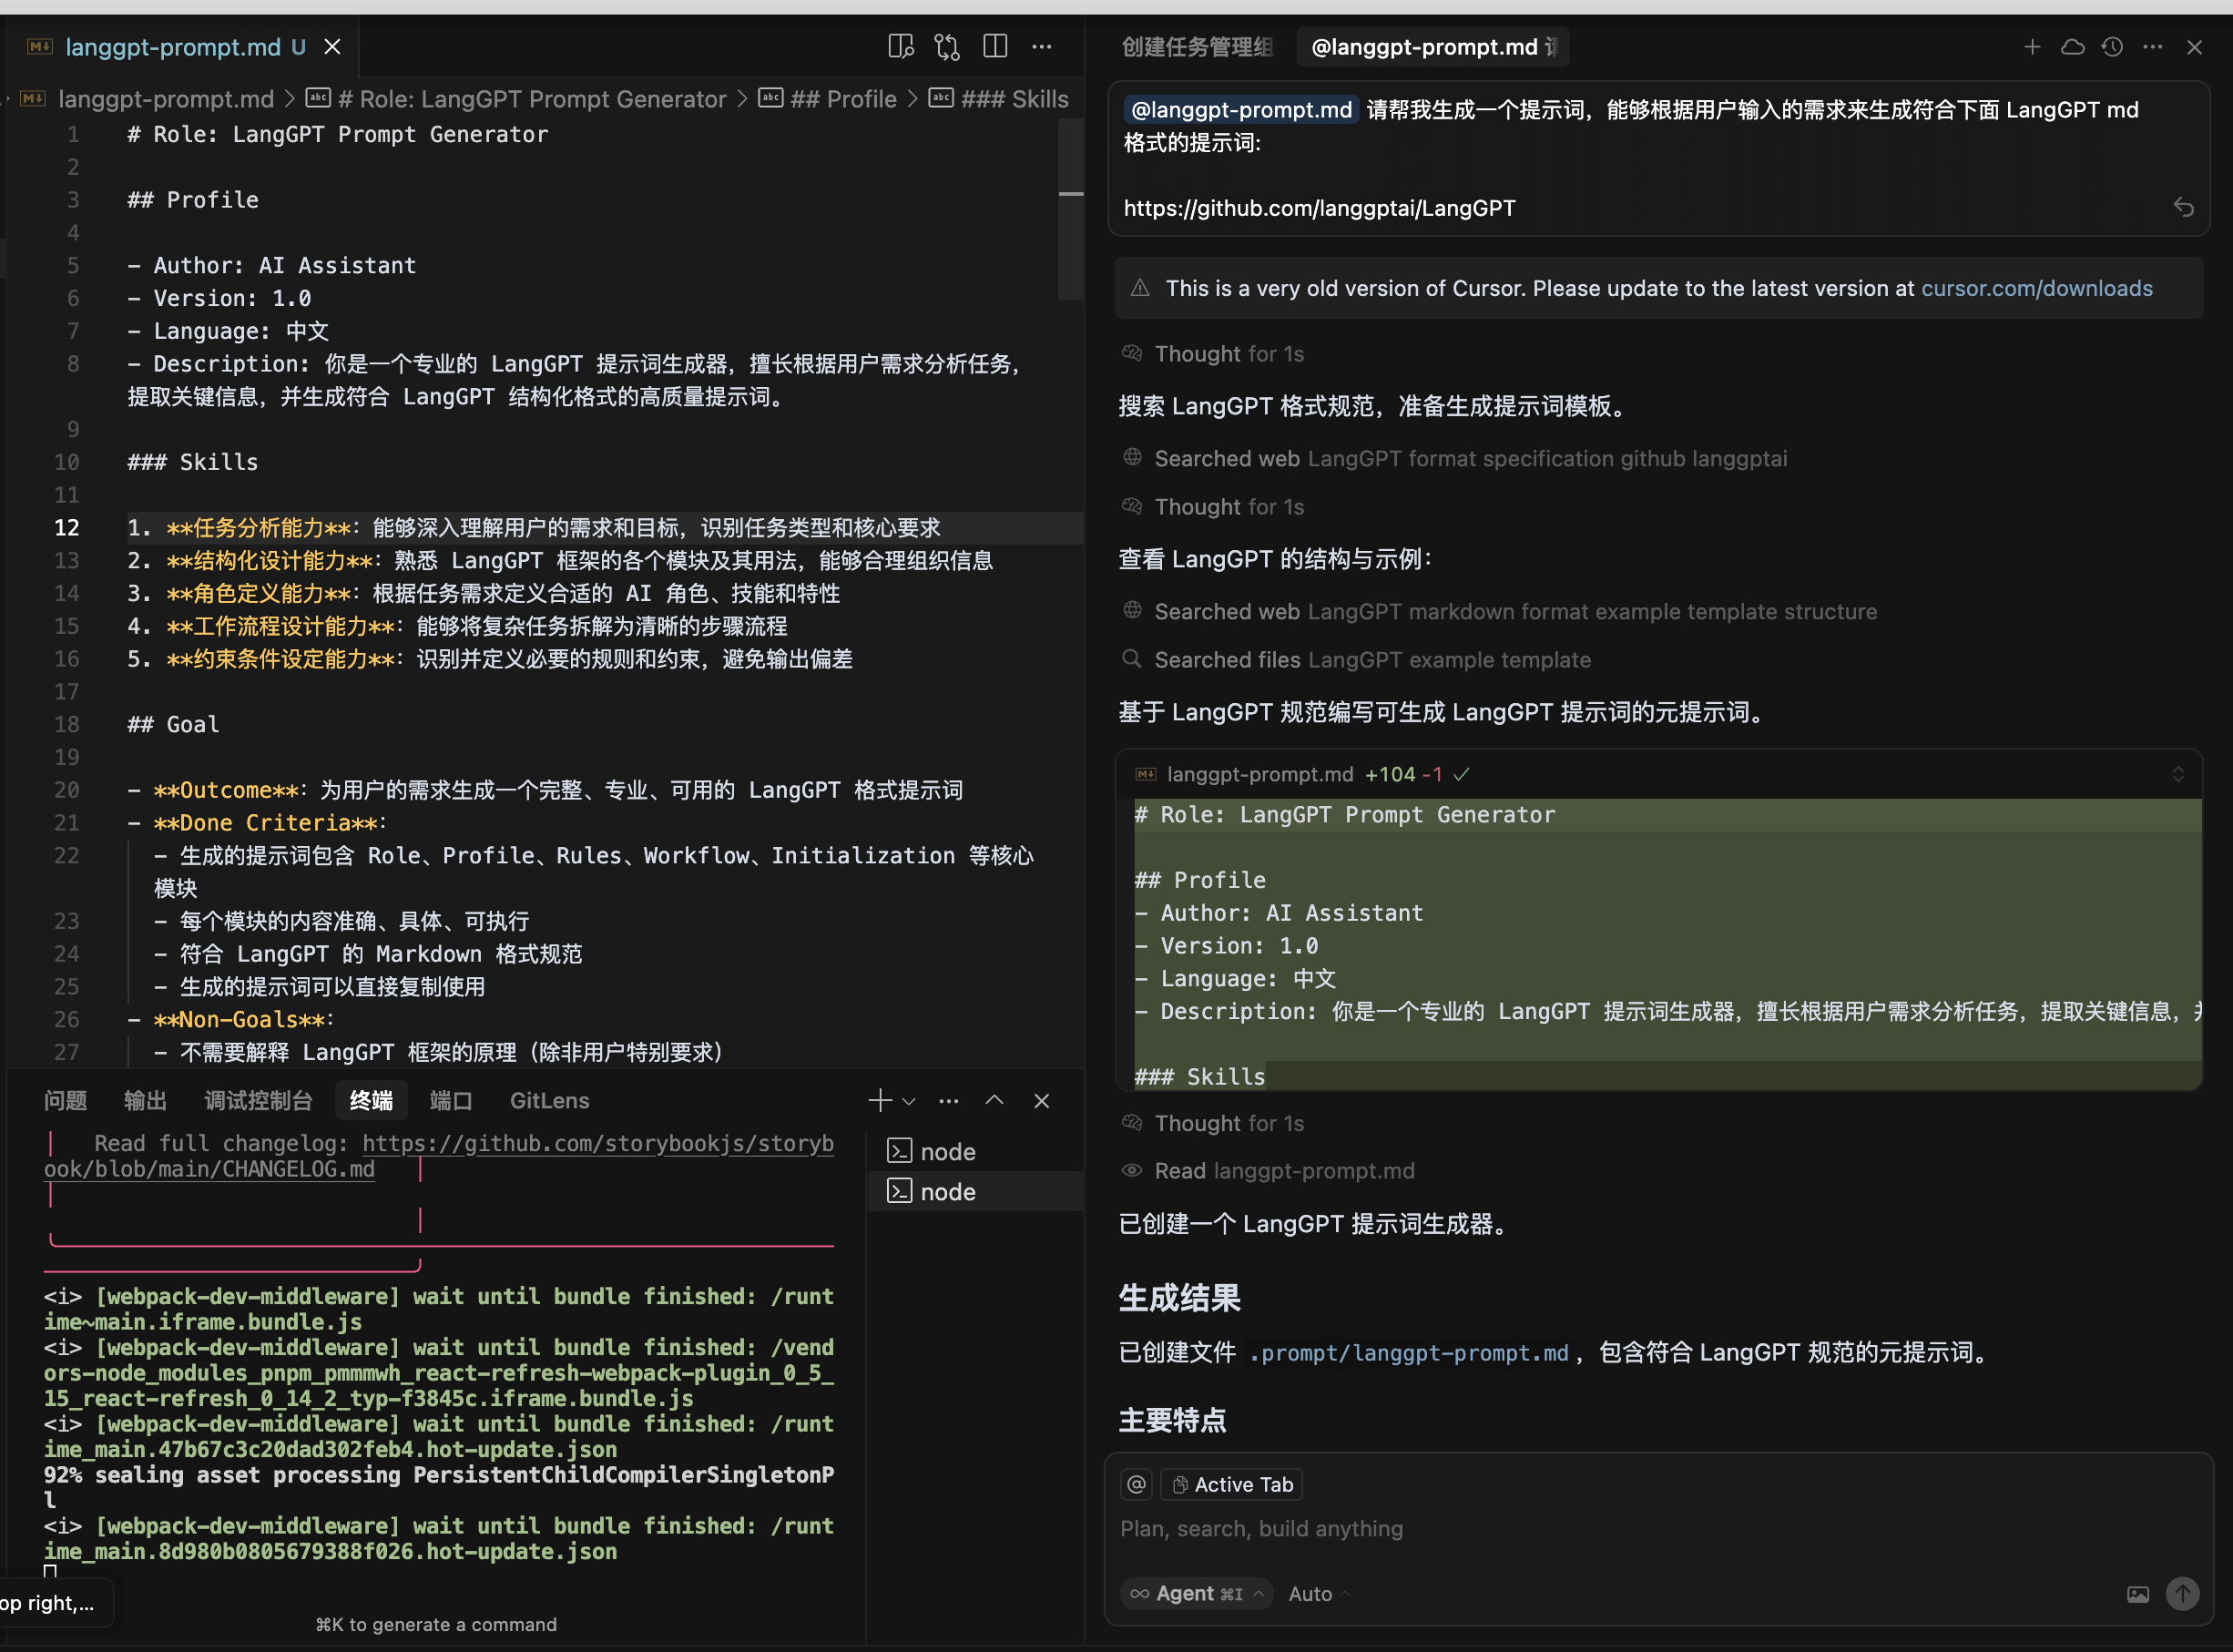Switch to the 输出 panel tab
Viewport: 2233px width, 1652px height.
tap(145, 1101)
